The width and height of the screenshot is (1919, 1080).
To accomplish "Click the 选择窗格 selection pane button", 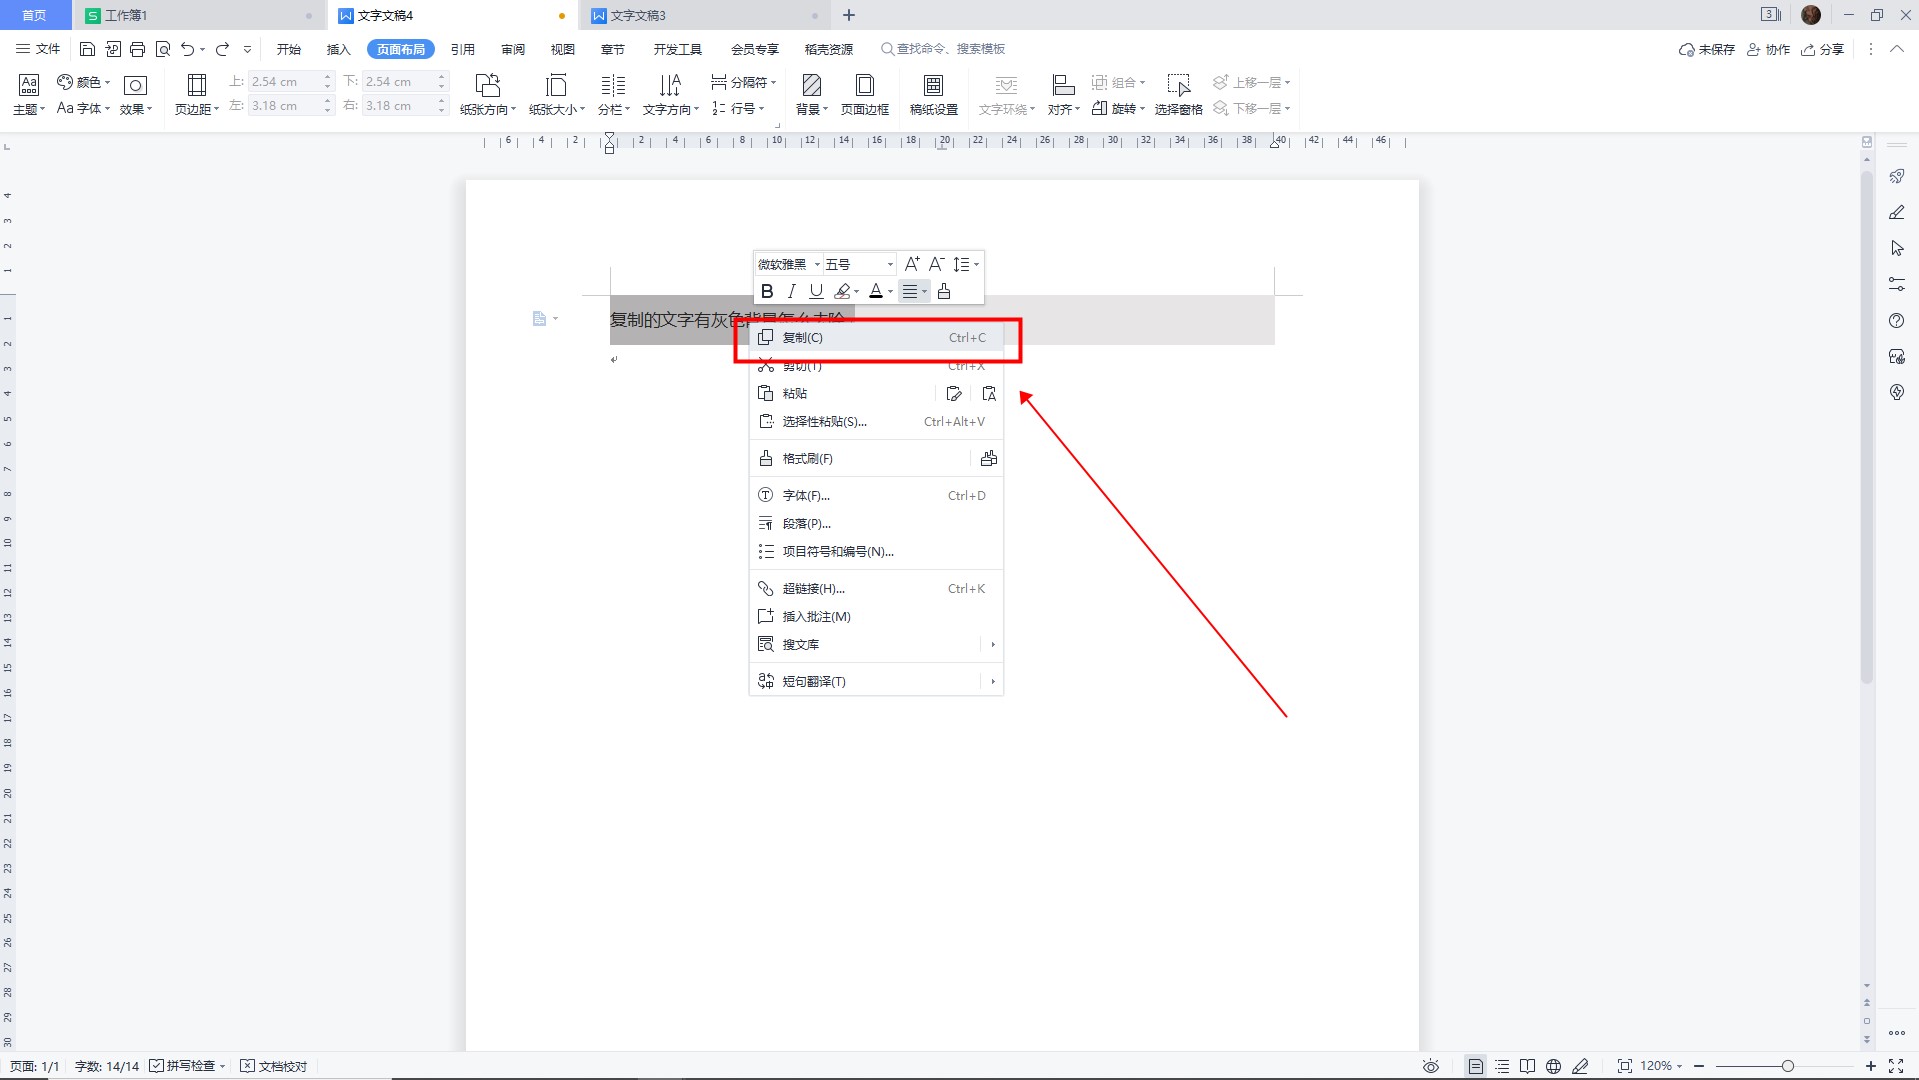I will [1179, 94].
